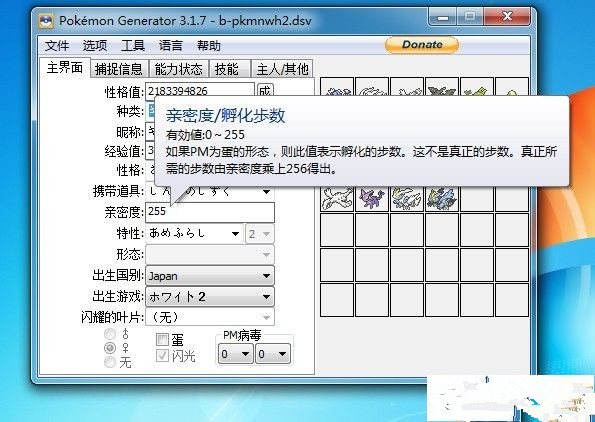Open the 出生国别 dropdown showing Japan
This screenshot has width=595, height=422.
210,276
